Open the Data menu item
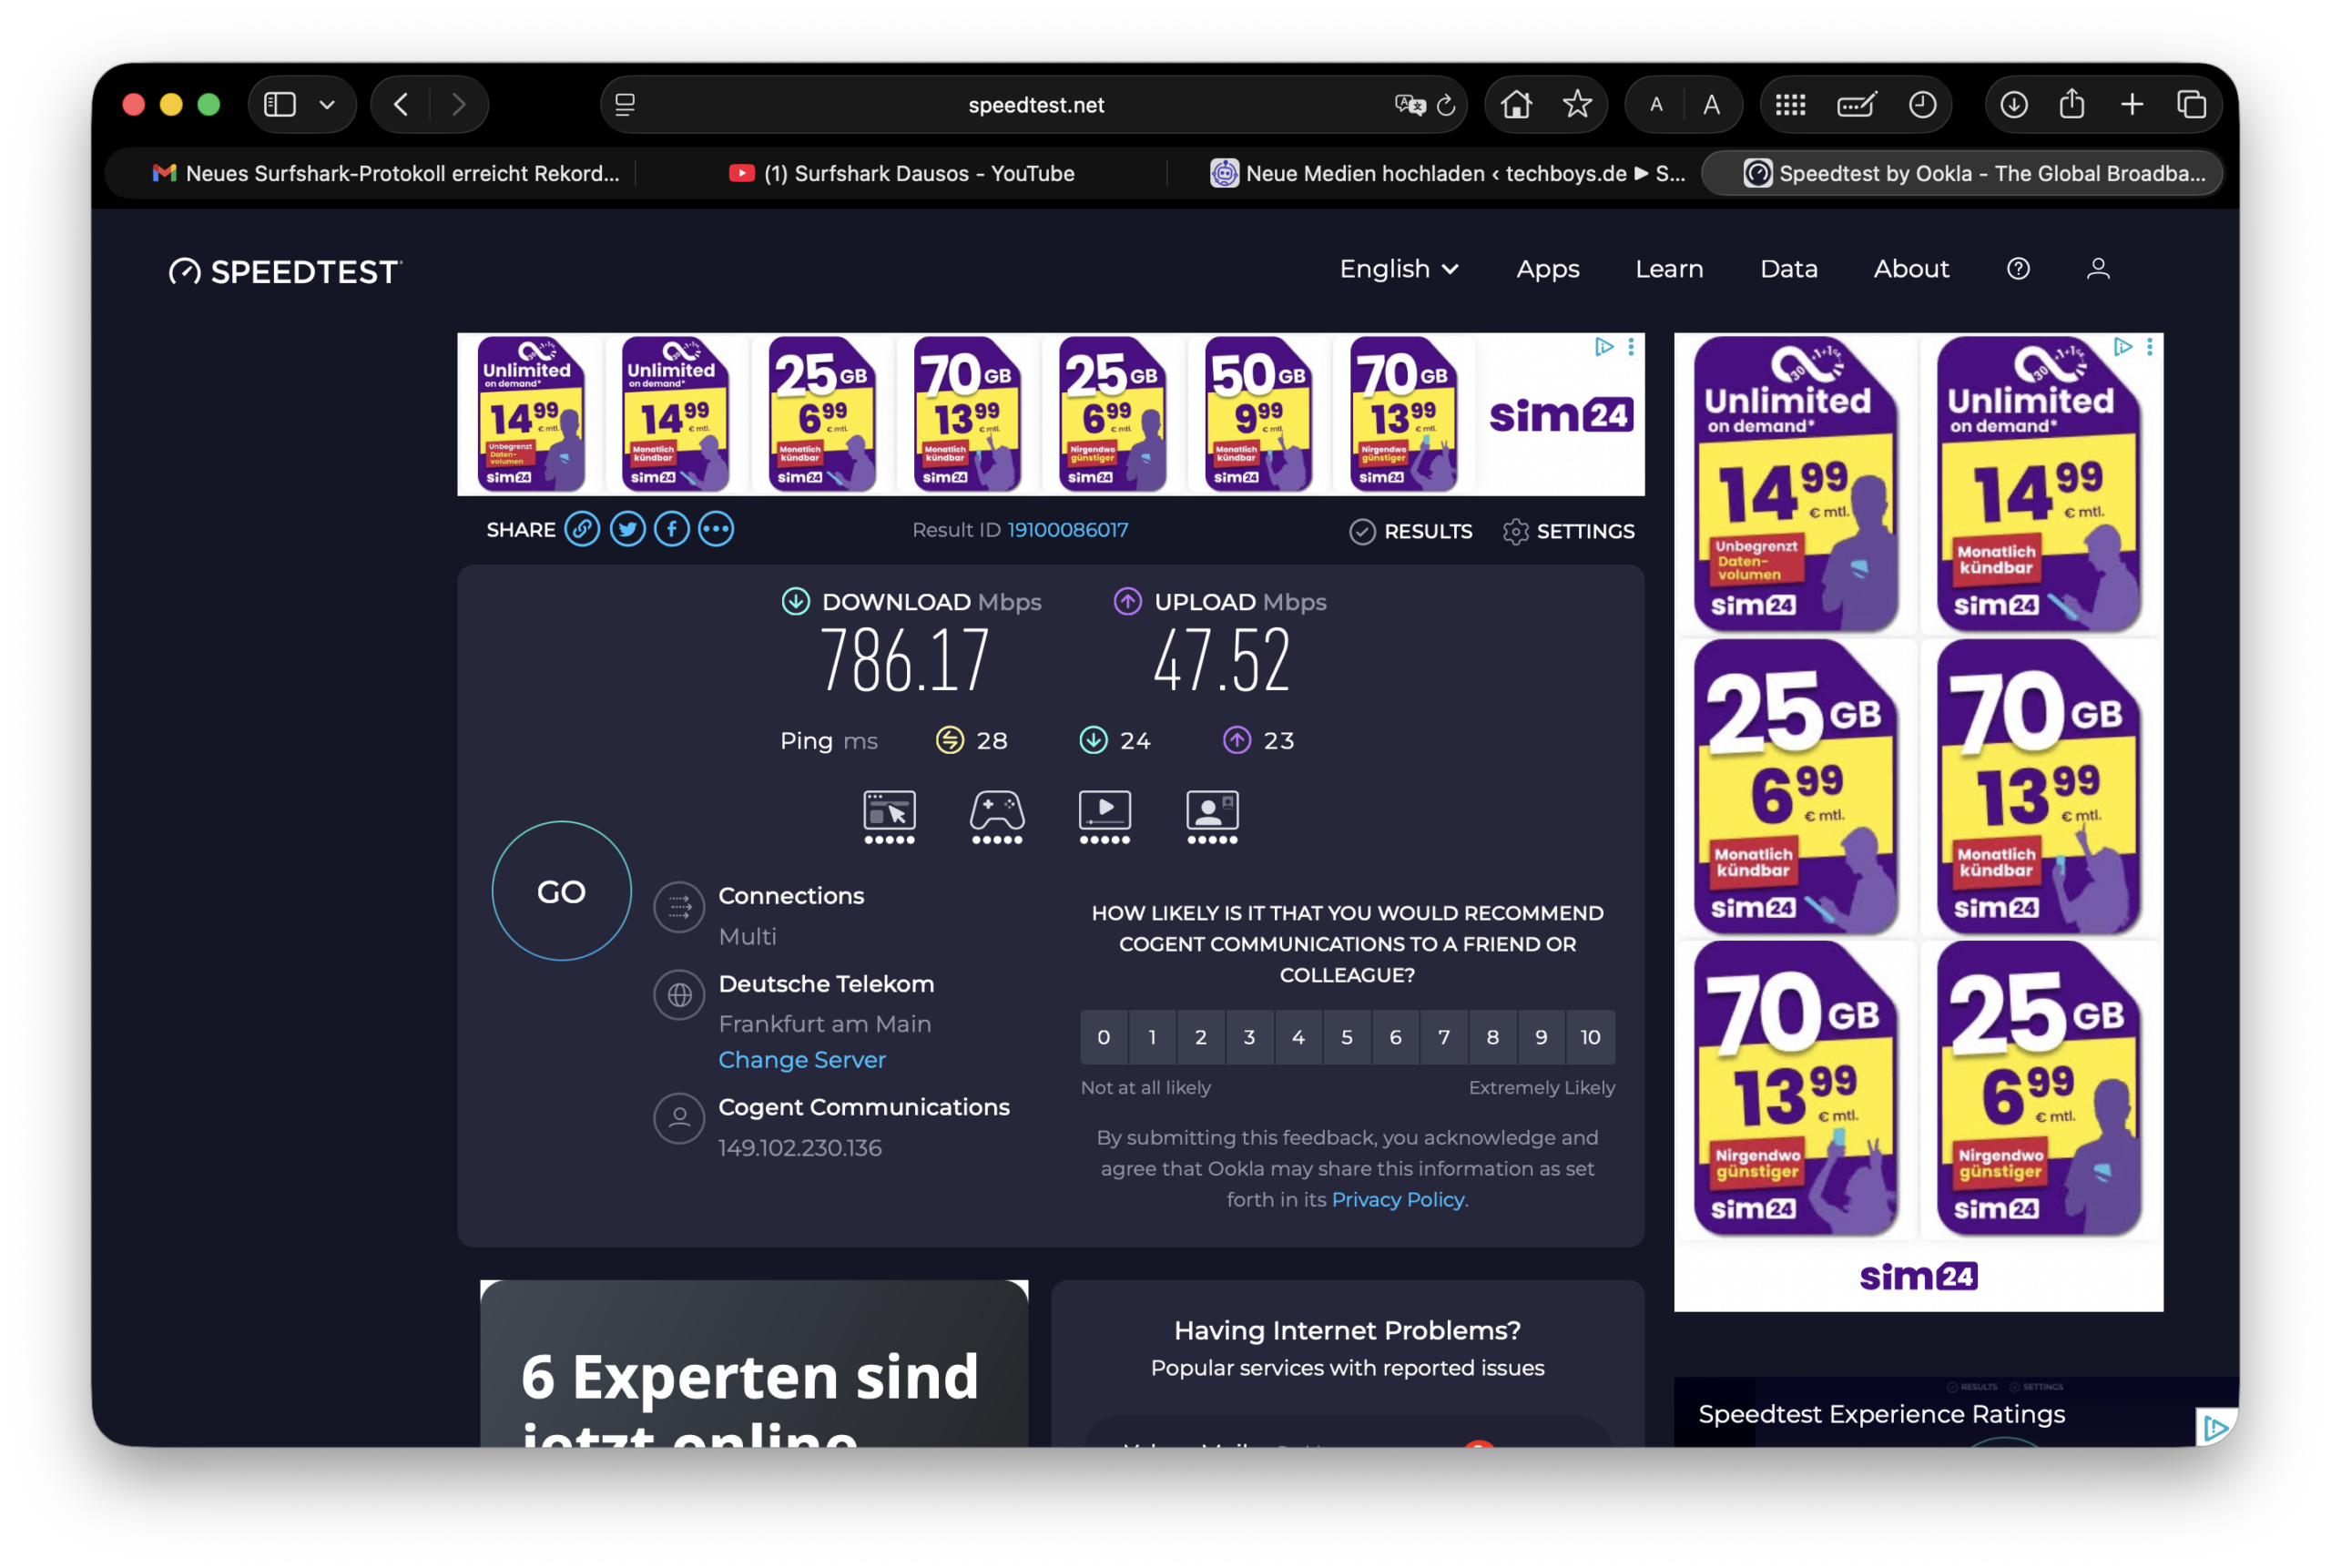Image resolution: width=2331 pixels, height=1568 pixels. (x=1788, y=269)
